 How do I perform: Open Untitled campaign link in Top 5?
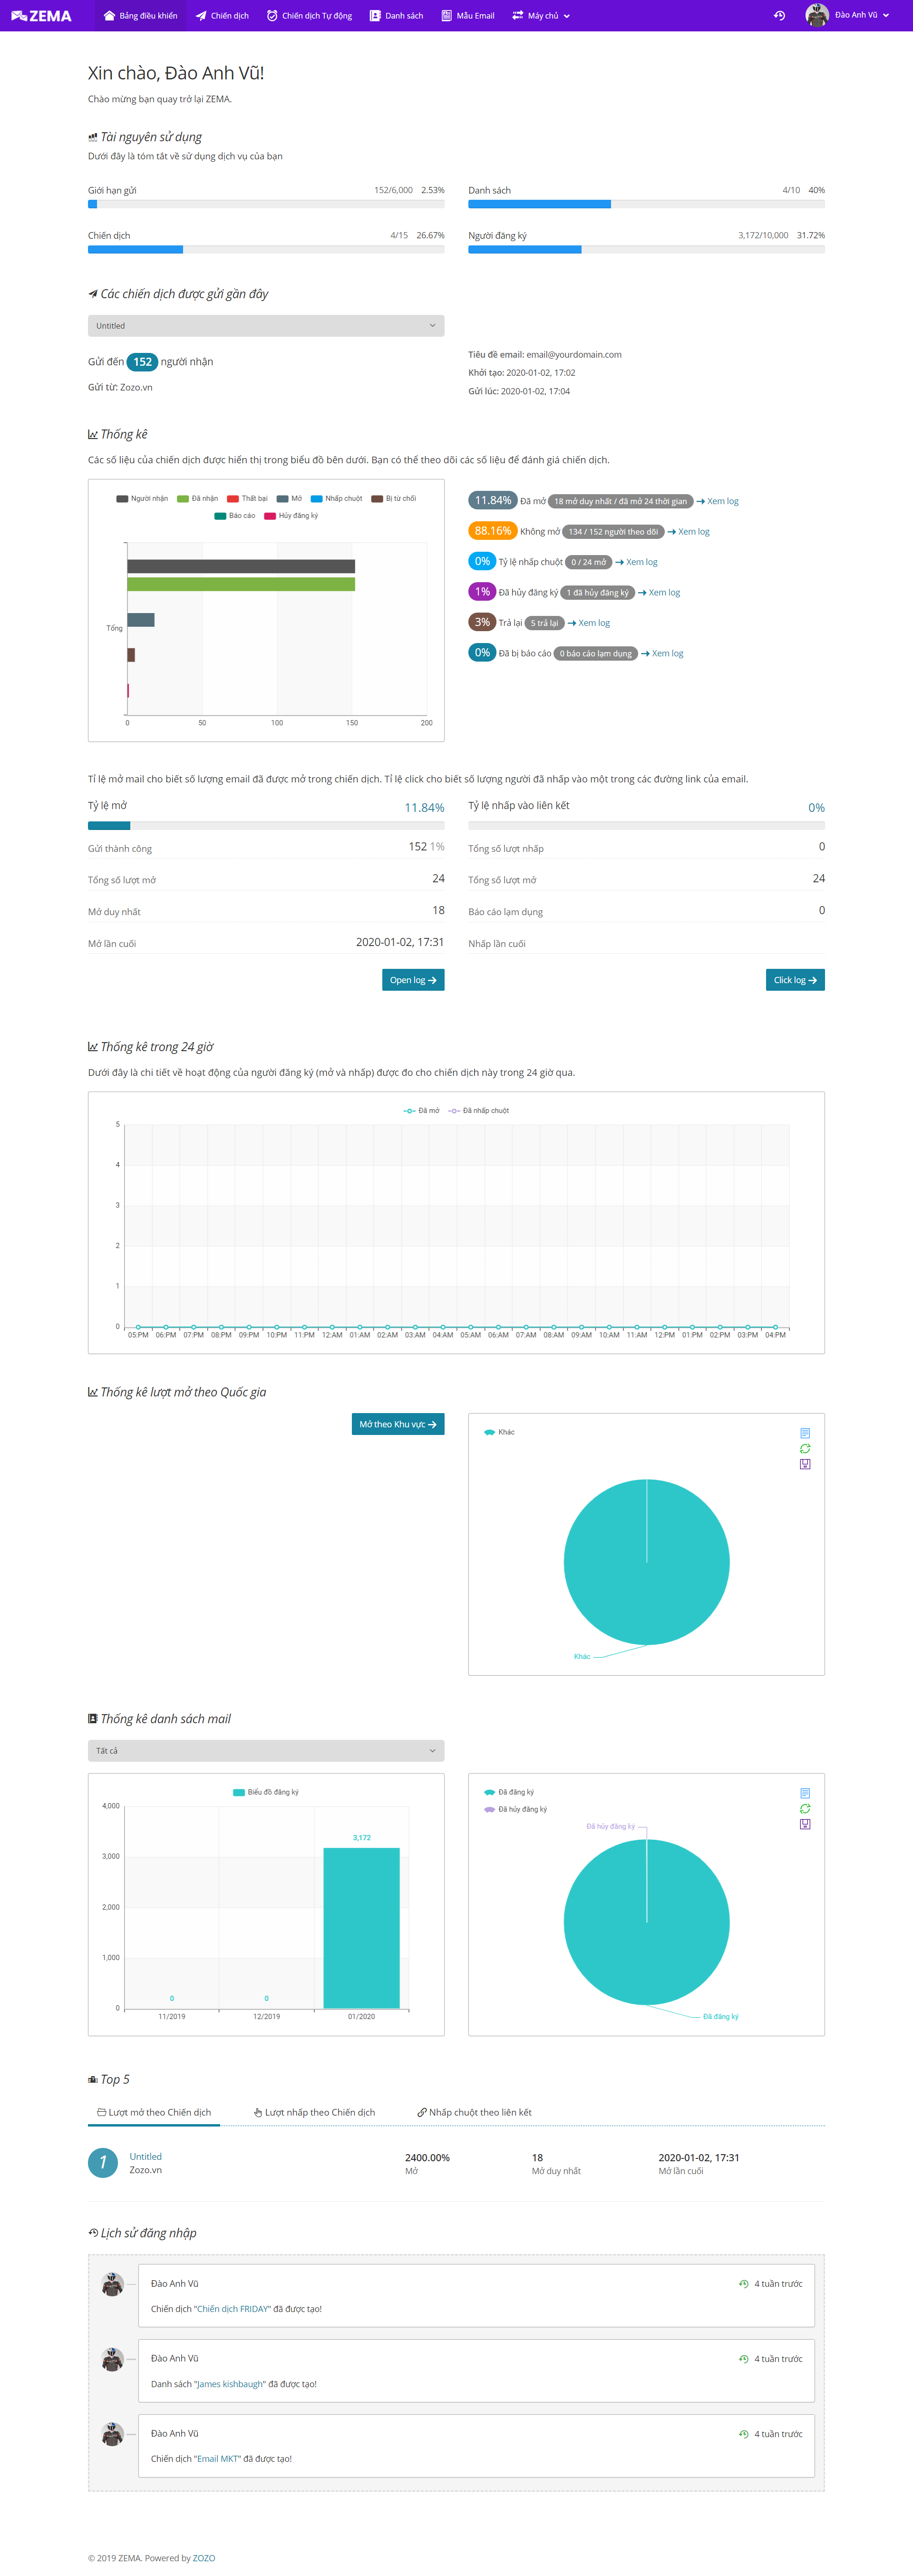coord(145,2156)
